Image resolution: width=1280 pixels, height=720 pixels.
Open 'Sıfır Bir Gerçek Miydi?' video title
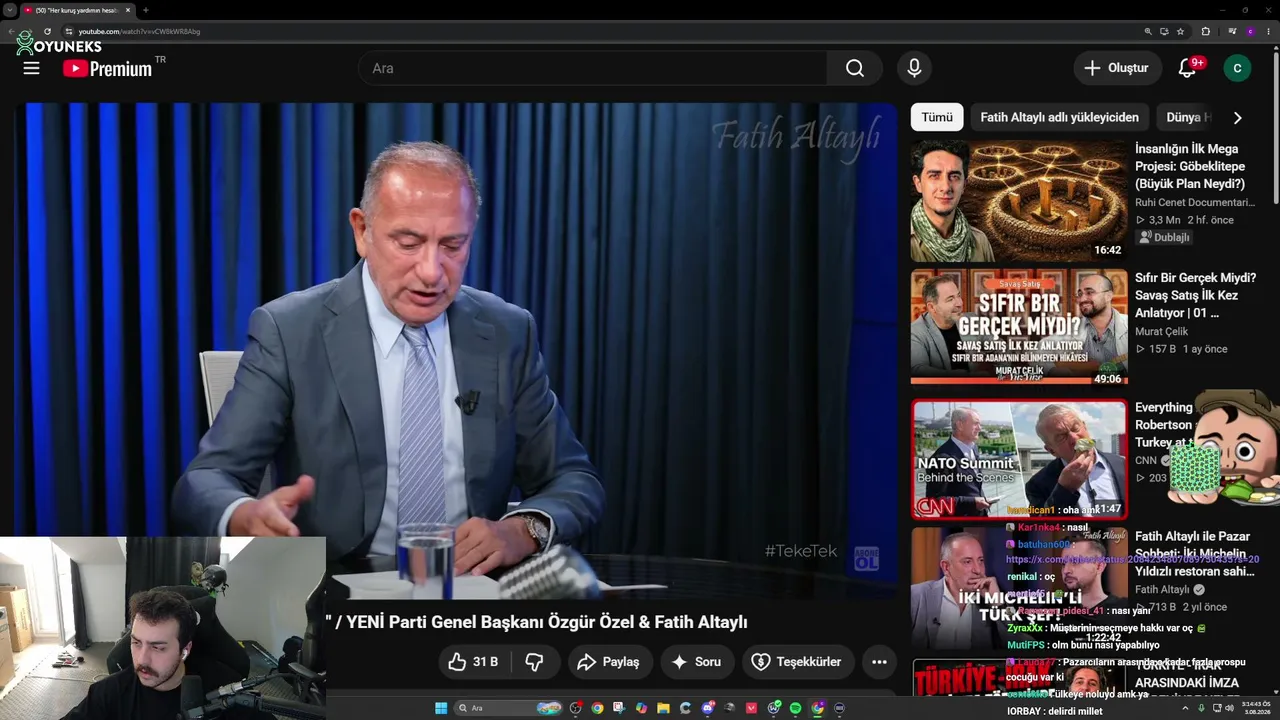(x=1195, y=295)
